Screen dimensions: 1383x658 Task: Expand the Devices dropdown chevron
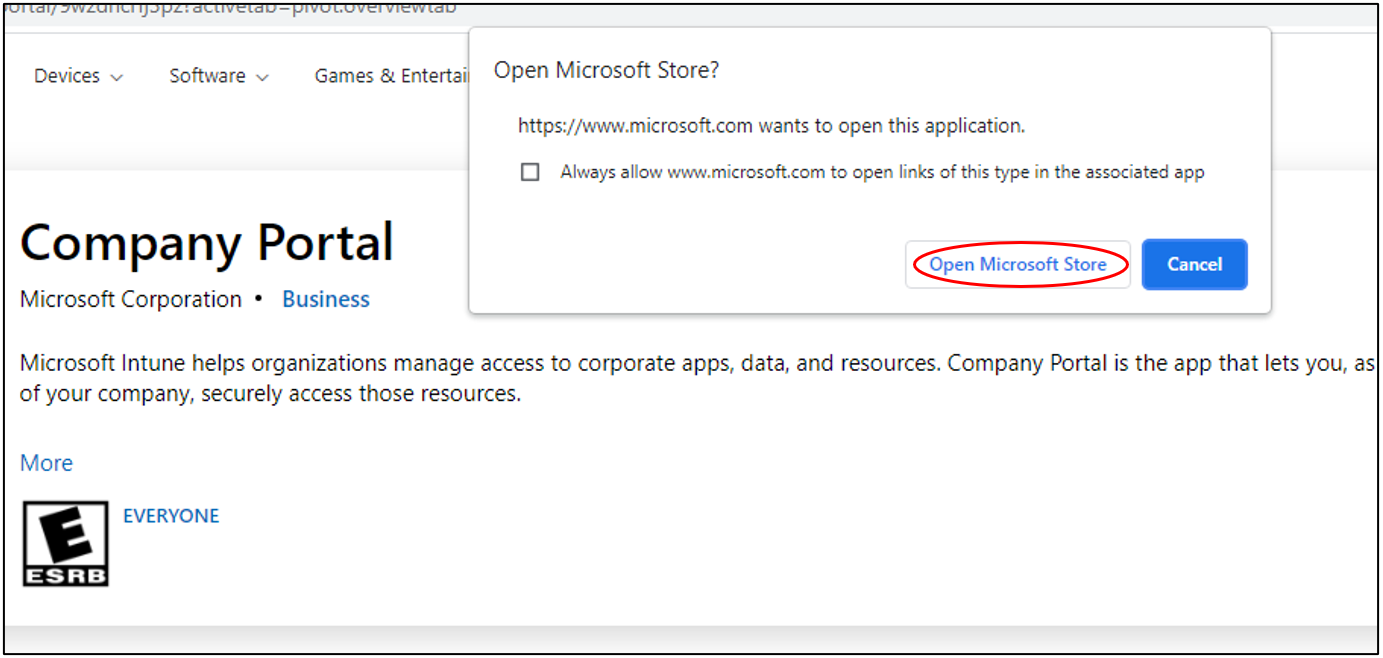(117, 77)
